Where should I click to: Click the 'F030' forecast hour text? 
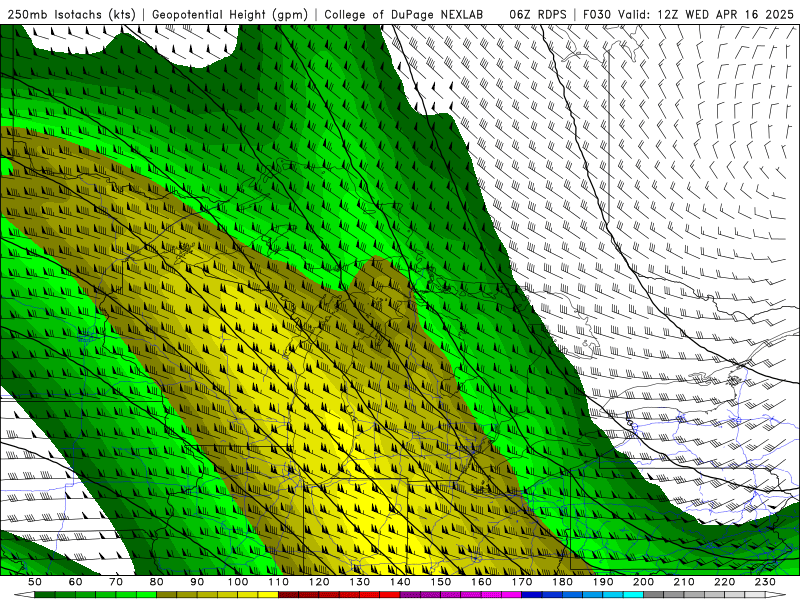[x=597, y=14]
